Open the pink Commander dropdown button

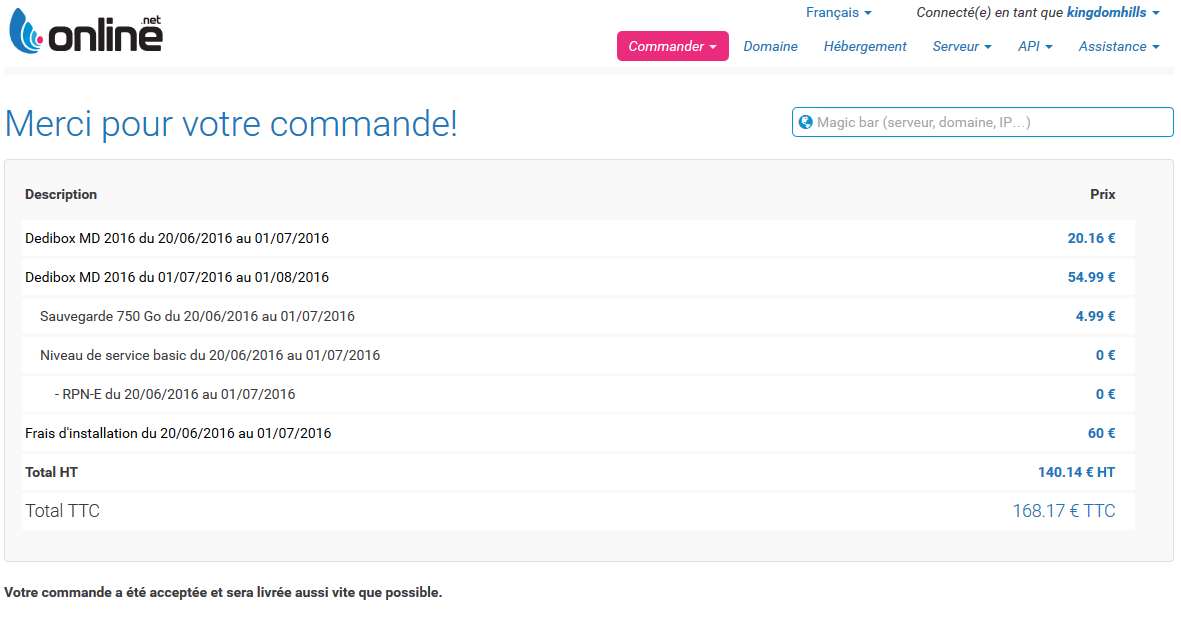[x=672, y=46]
